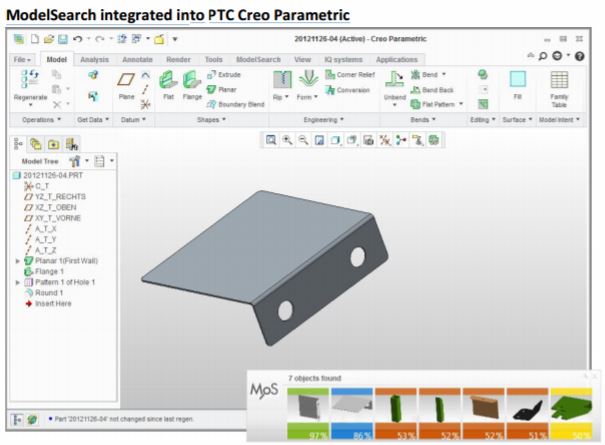Choose the Extrude tool
Viewport: 605px width, 445px height.
tap(224, 74)
